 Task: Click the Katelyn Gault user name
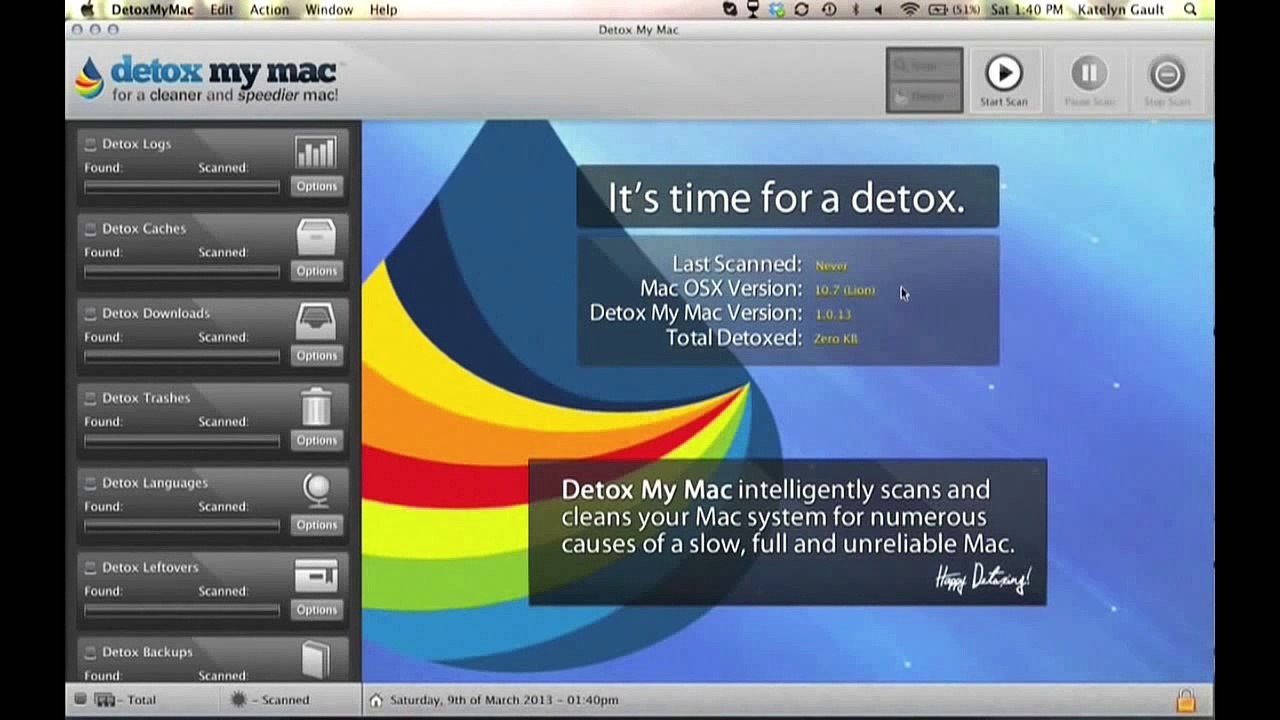click(x=1120, y=10)
